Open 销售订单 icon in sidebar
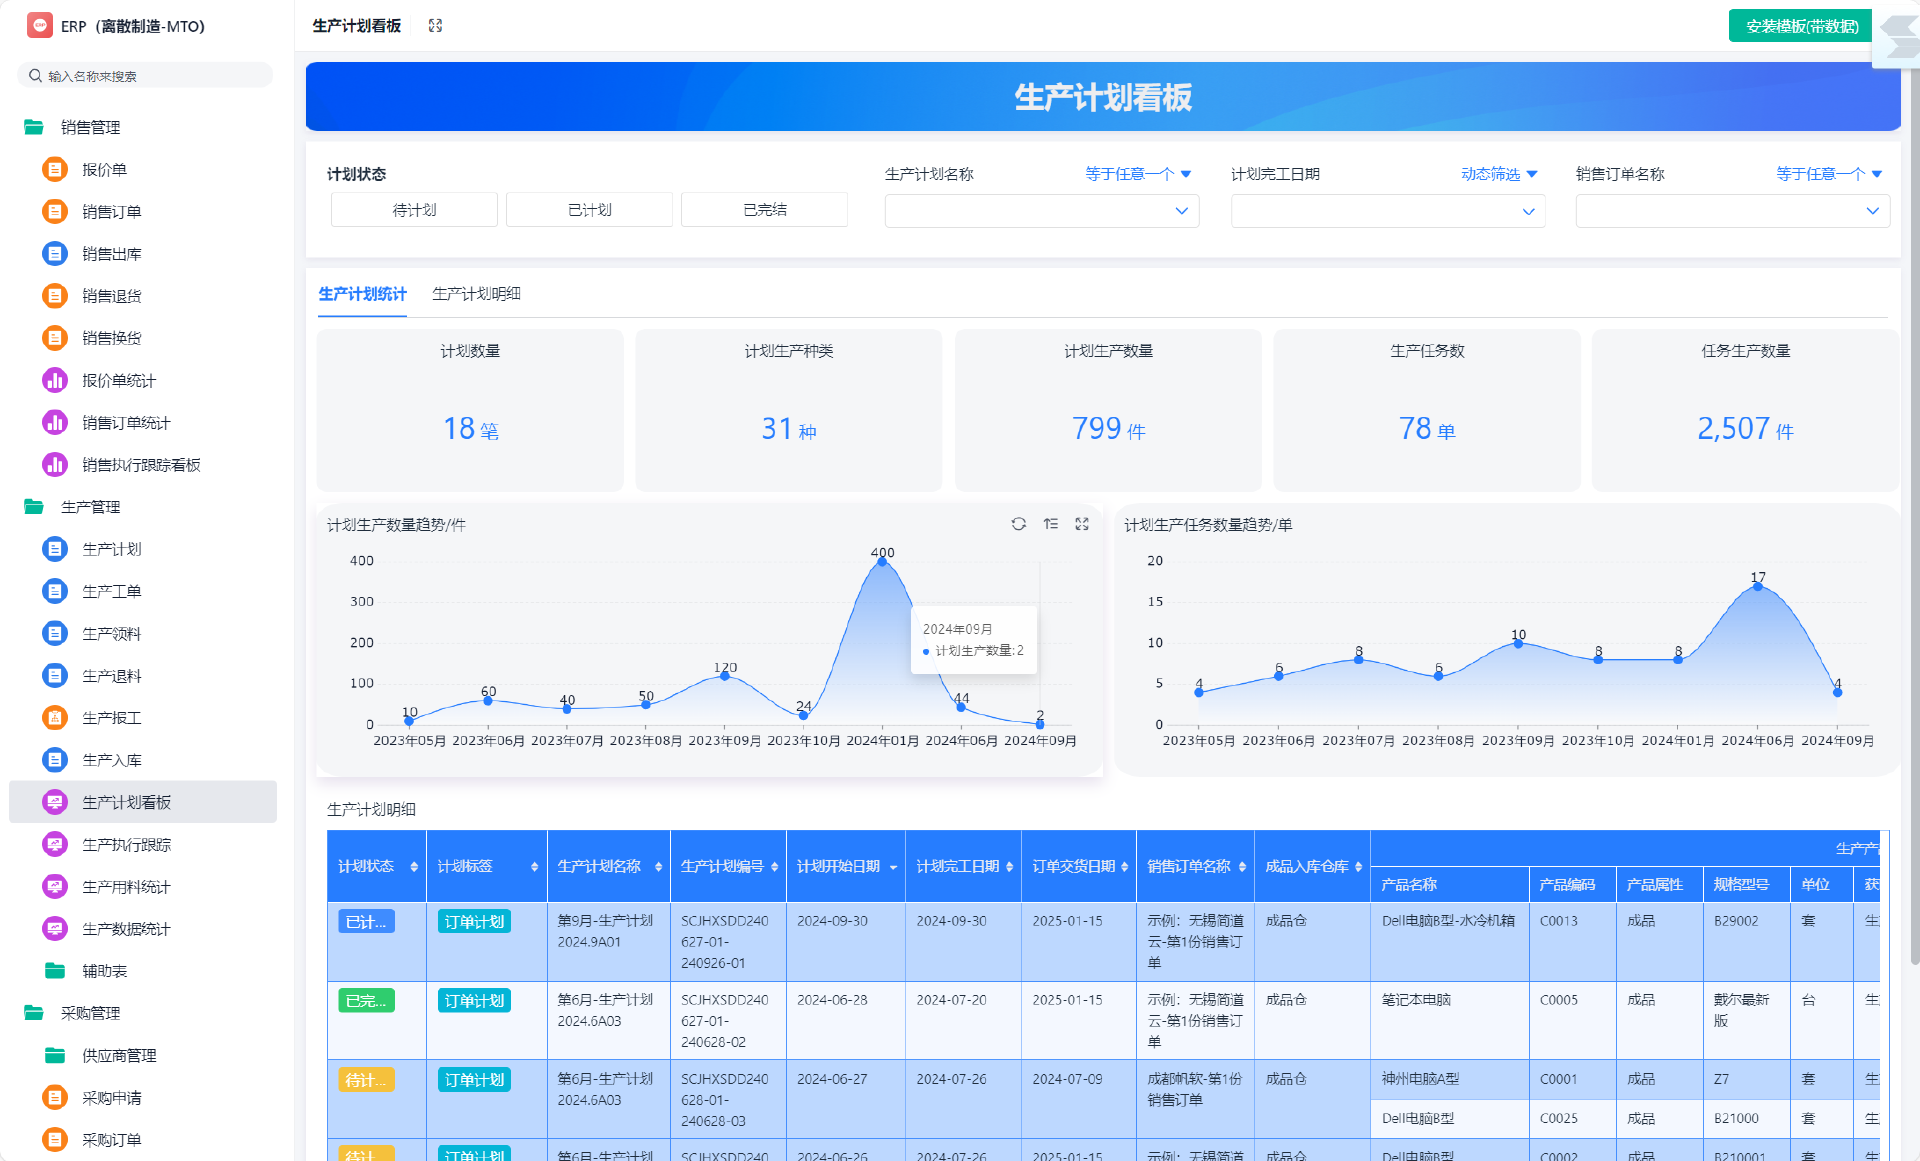This screenshot has width=1920, height=1161. click(x=54, y=211)
